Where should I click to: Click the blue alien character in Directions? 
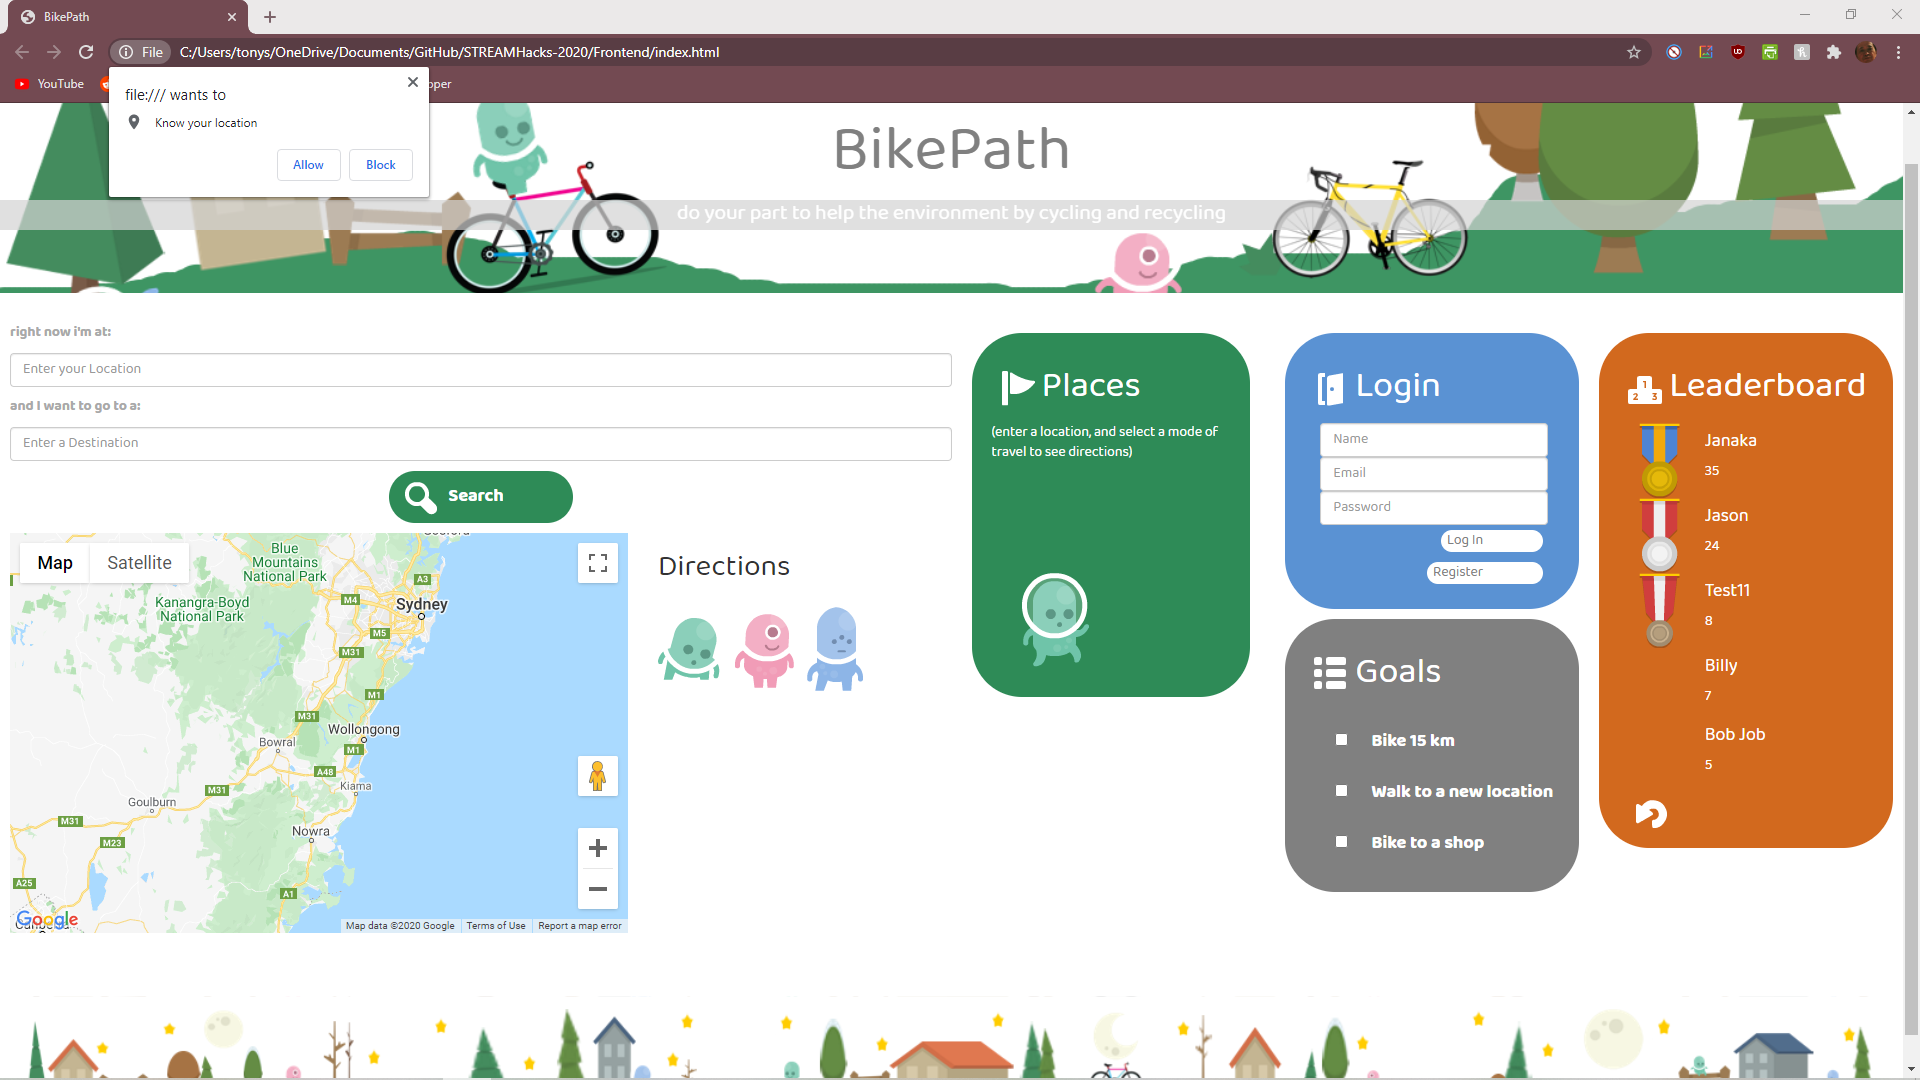[836, 649]
